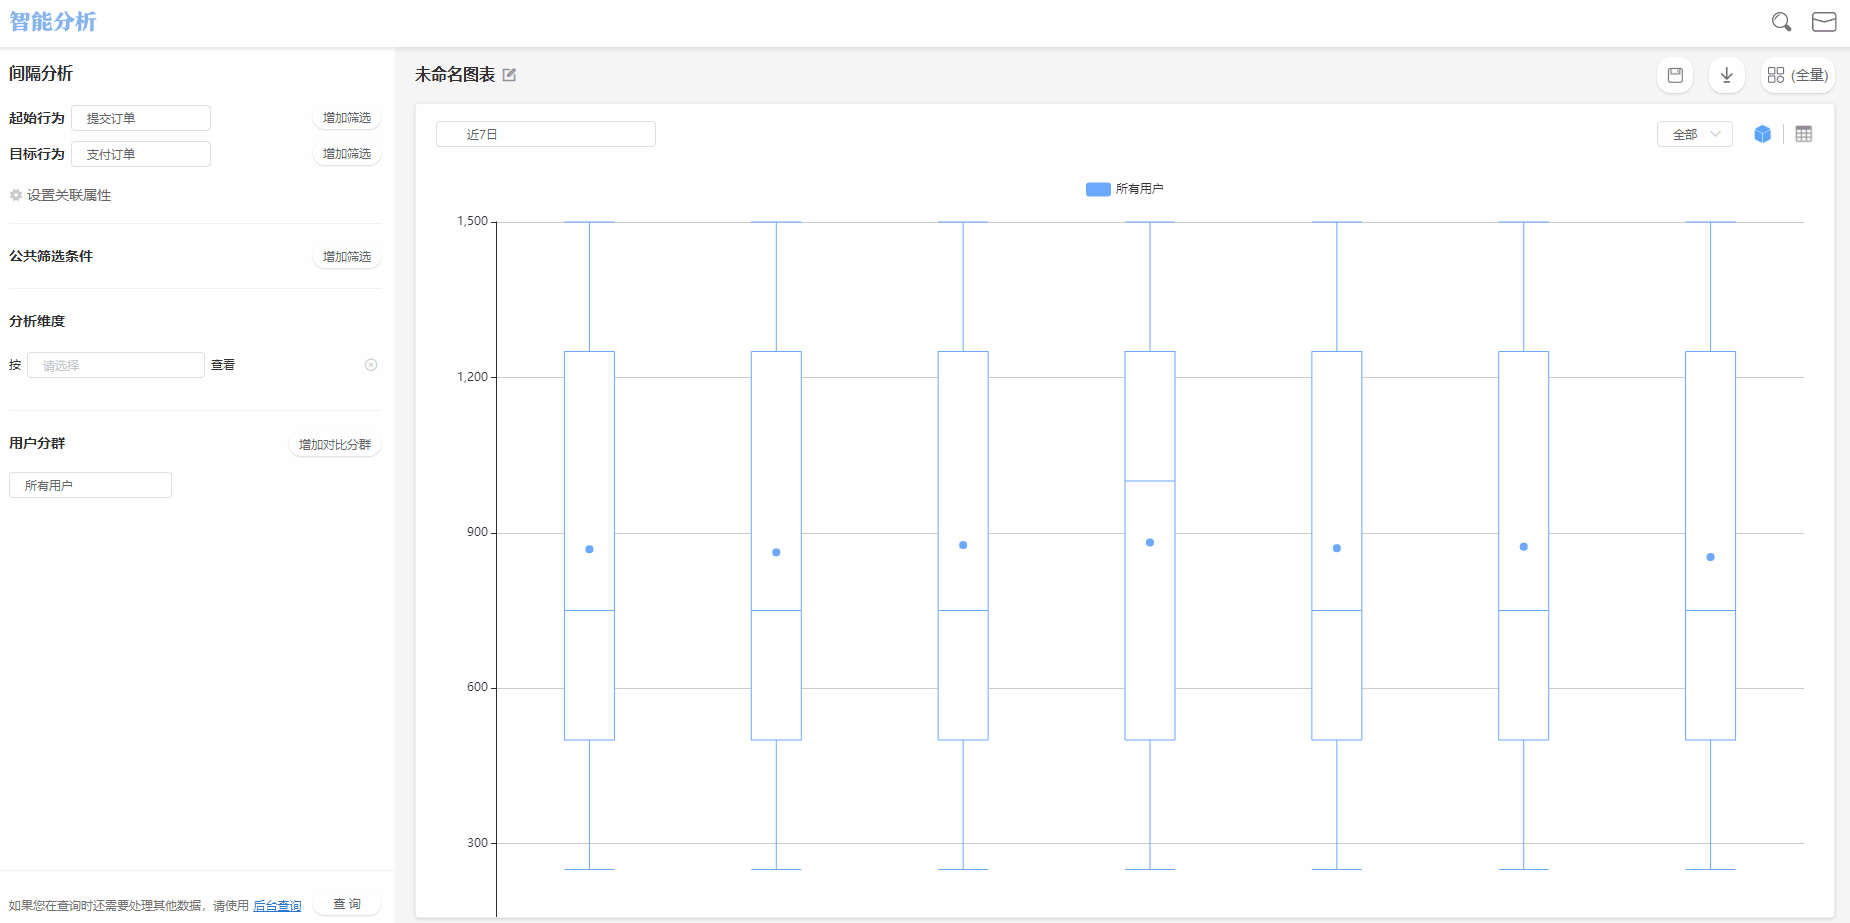Open the 所有用户 user group dropdown
This screenshot has width=1850, height=923.
91,485
